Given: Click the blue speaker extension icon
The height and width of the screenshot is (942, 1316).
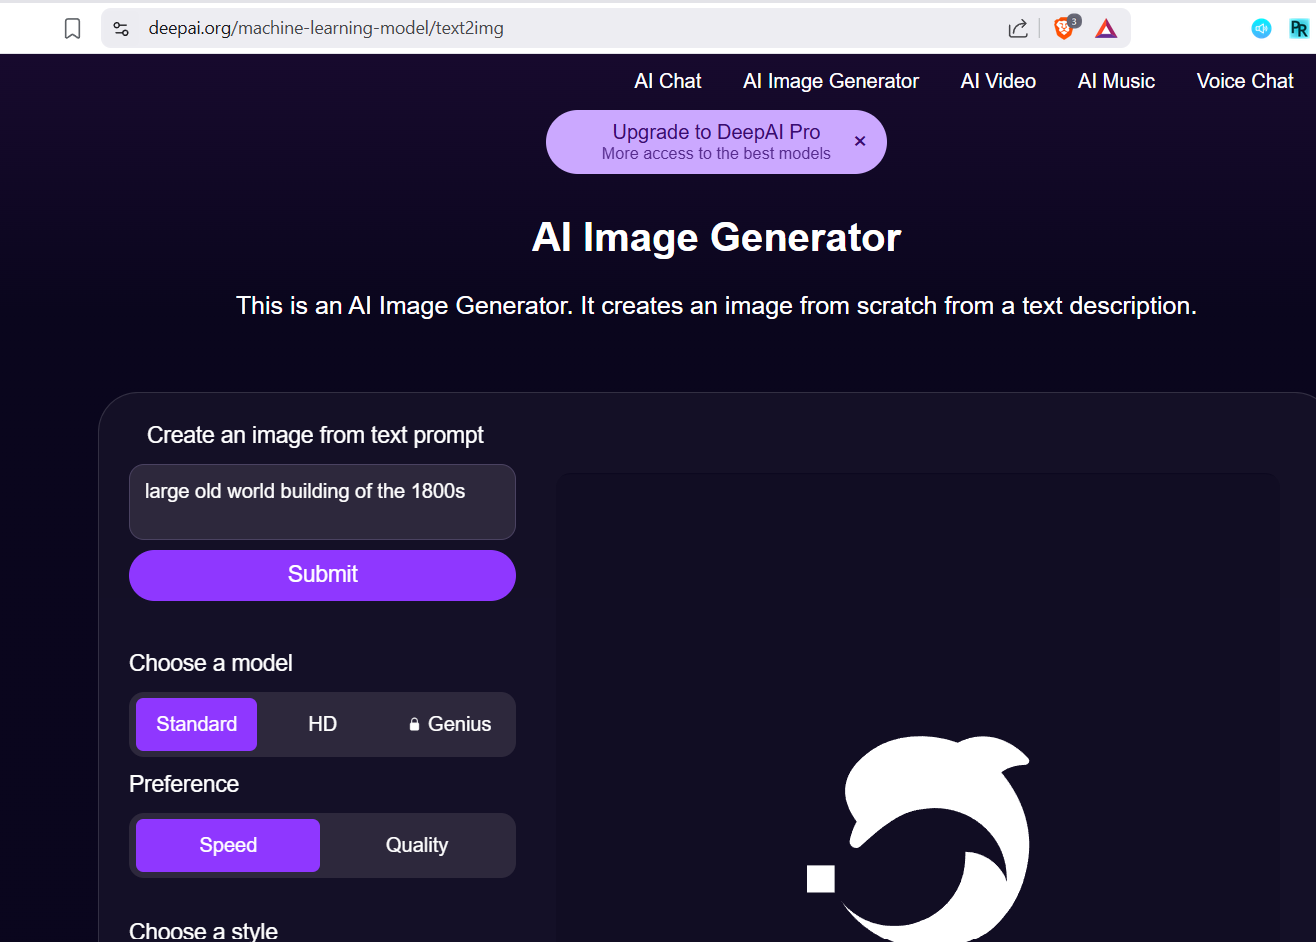Looking at the screenshot, I should coord(1261,29).
